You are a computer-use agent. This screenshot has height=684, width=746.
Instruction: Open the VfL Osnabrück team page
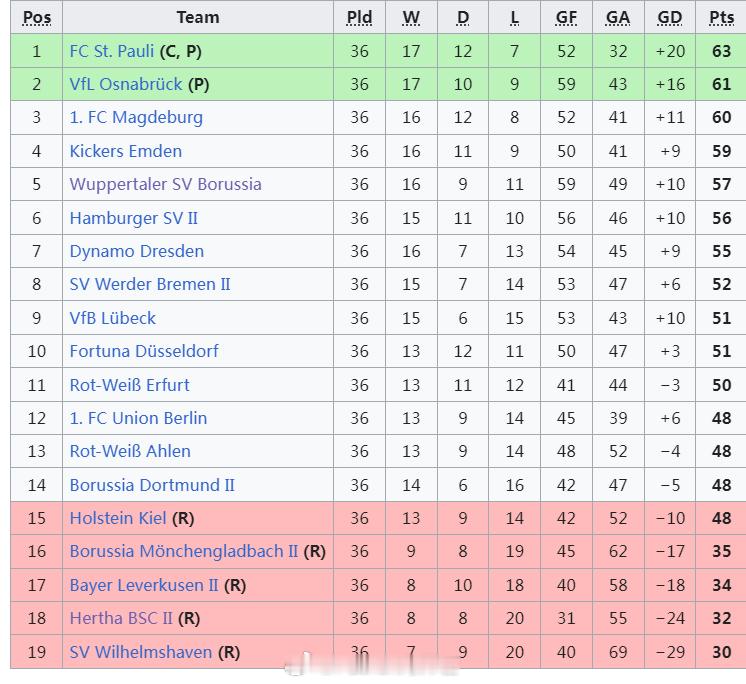click(x=126, y=84)
